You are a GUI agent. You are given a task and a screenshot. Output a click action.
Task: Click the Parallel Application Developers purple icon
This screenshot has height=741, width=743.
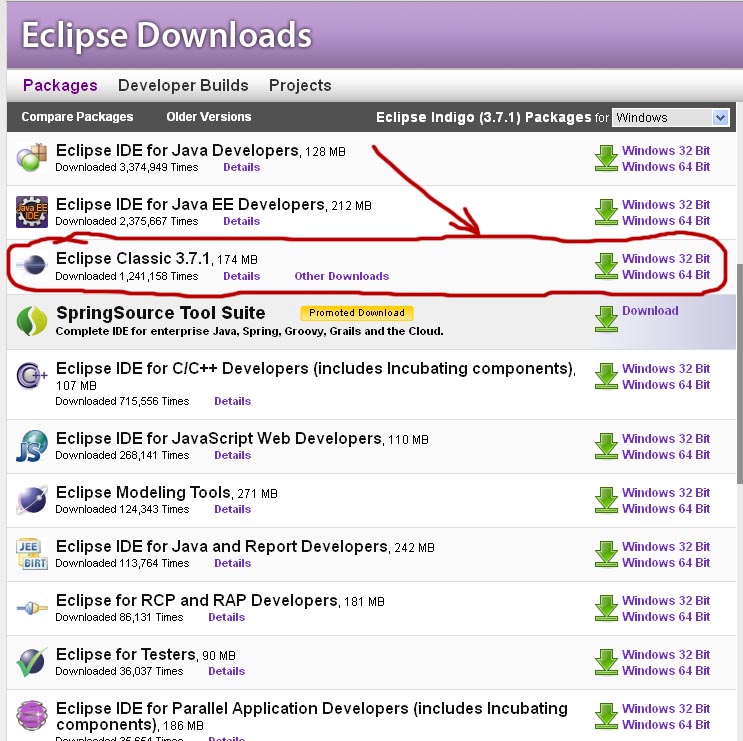click(32, 716)
